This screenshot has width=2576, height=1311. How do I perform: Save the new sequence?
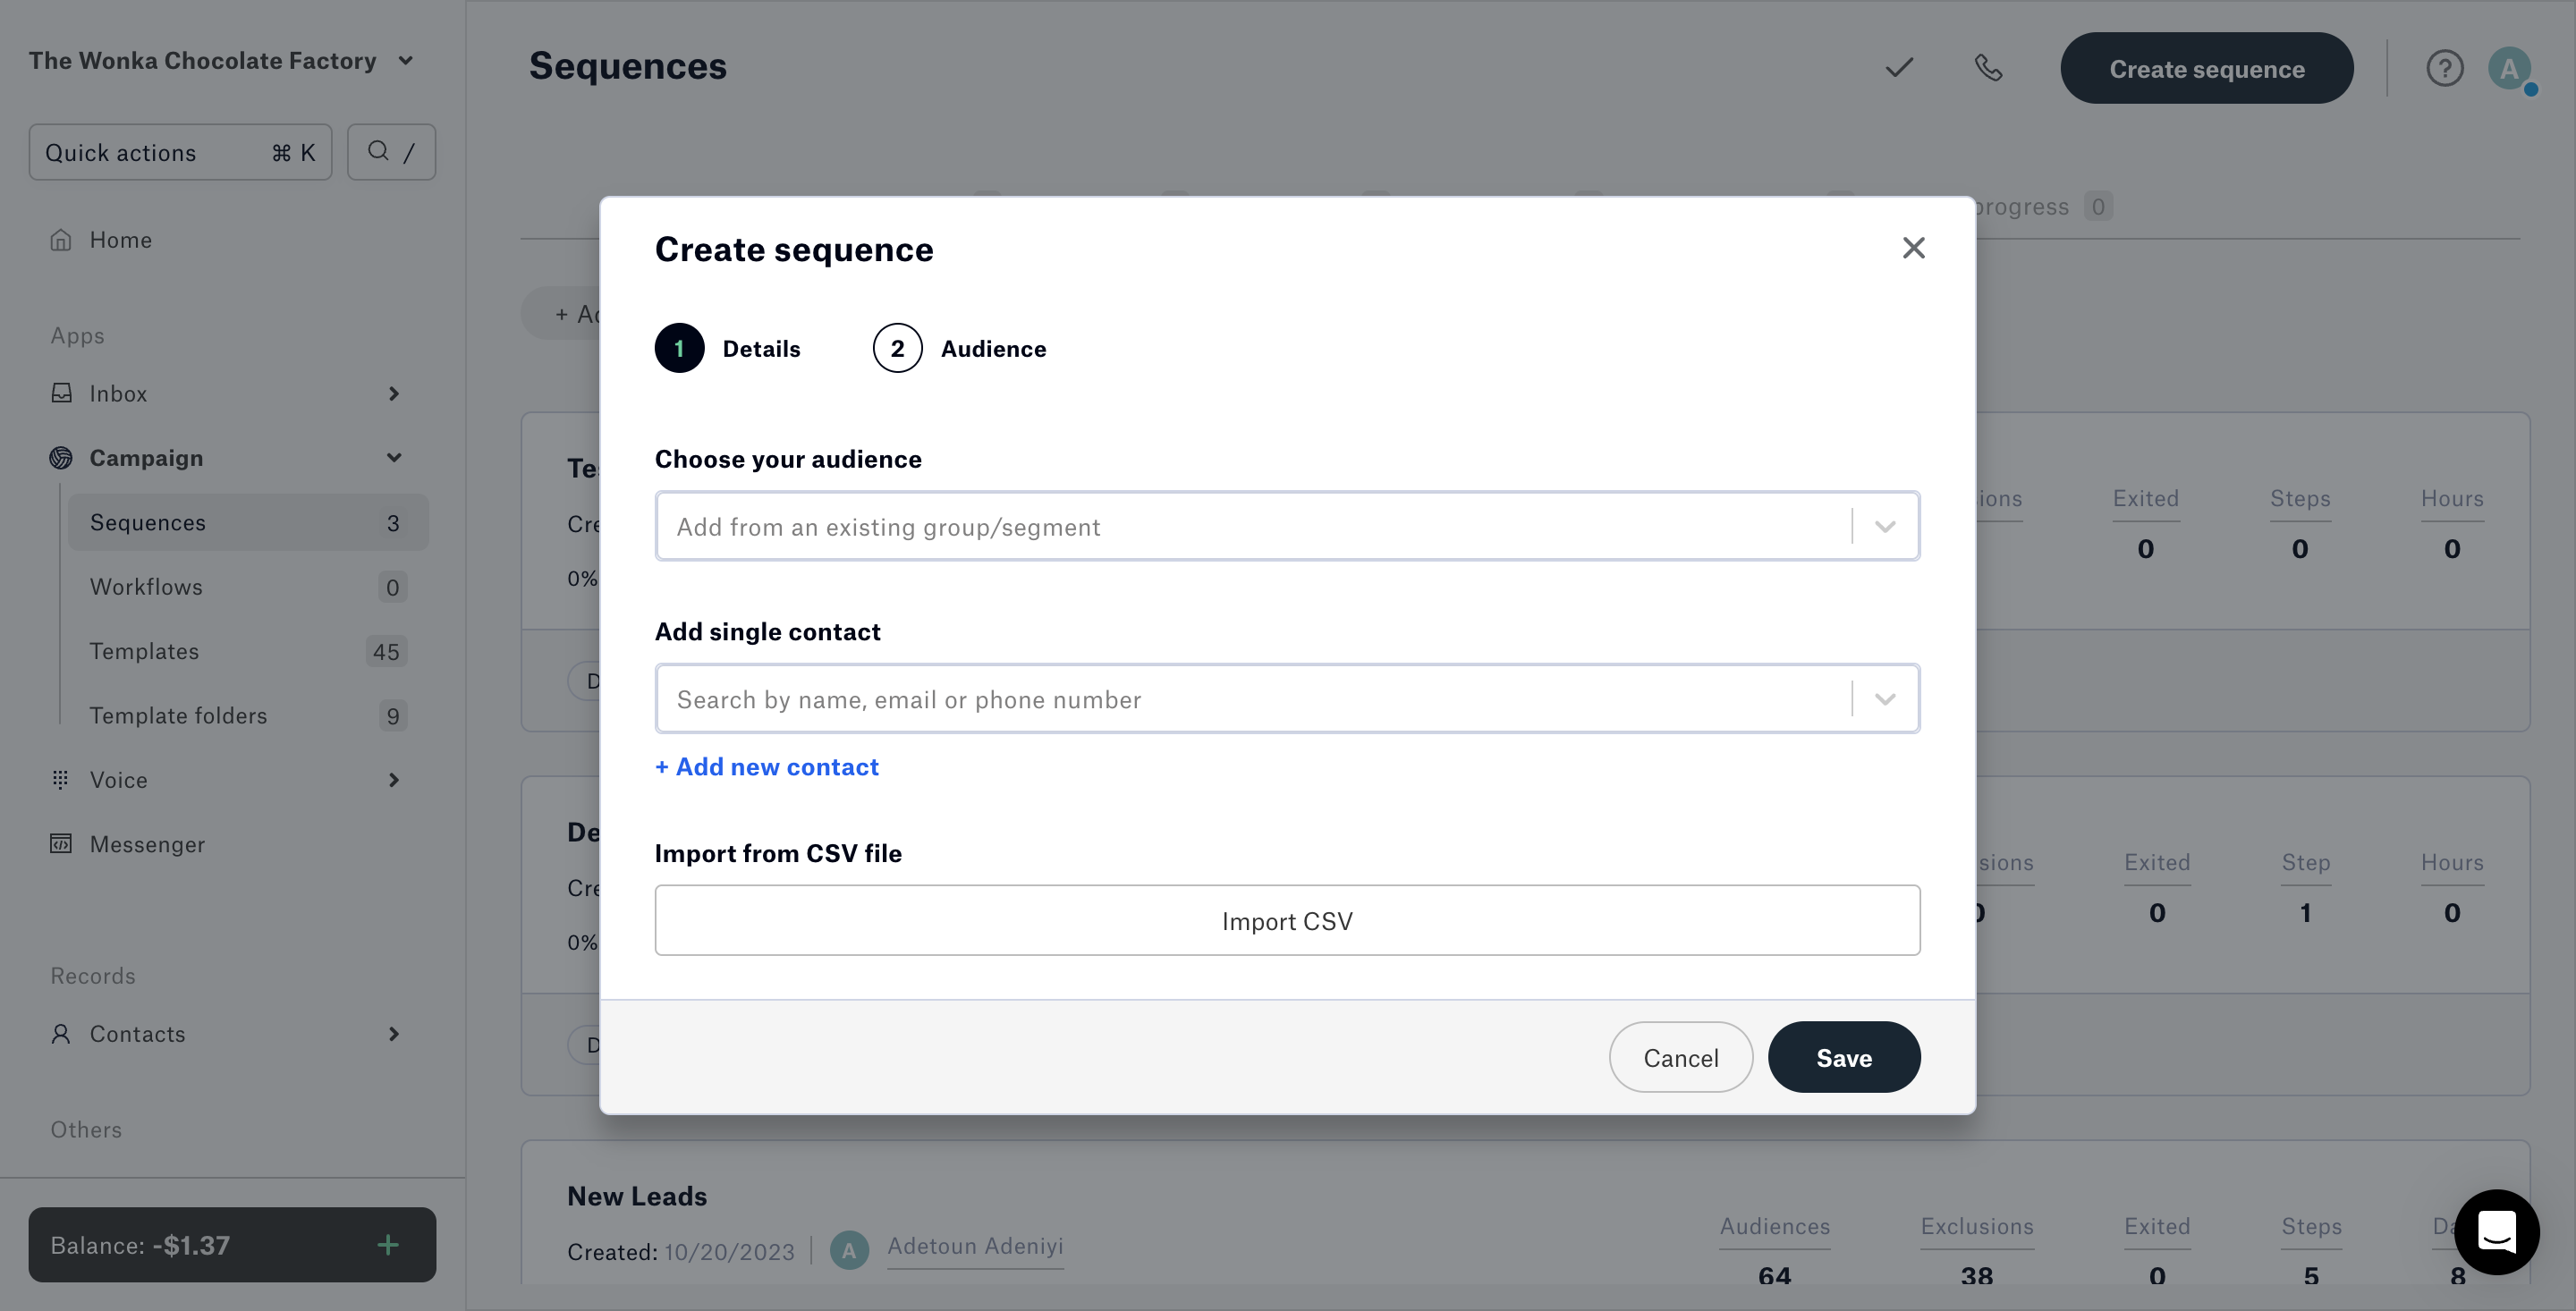click(1843, 1057)
